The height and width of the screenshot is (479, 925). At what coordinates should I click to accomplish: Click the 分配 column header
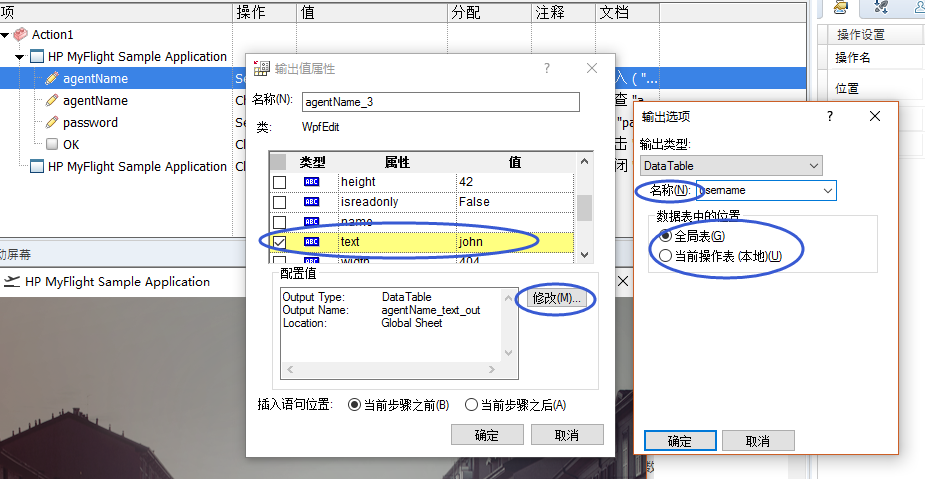pos(490,12)
